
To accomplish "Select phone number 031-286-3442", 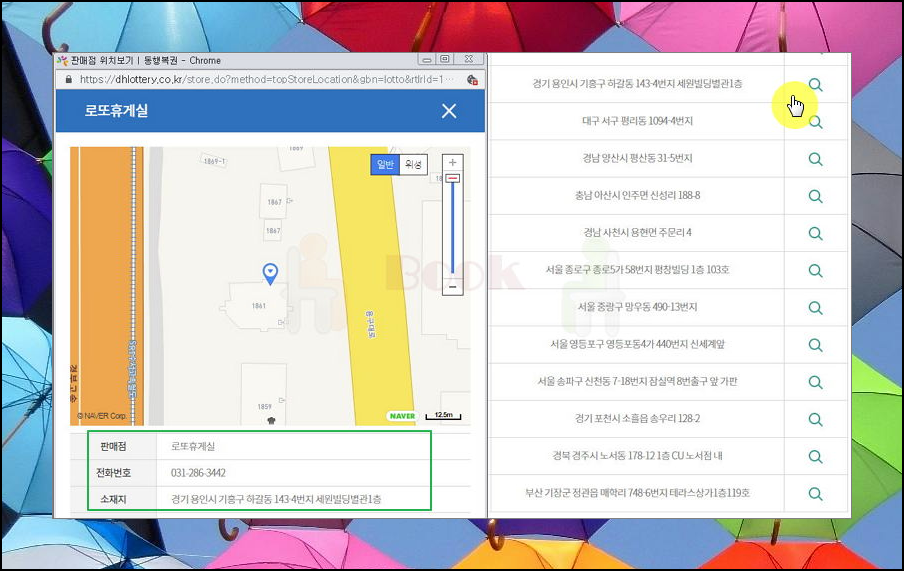I will (198, 473).
